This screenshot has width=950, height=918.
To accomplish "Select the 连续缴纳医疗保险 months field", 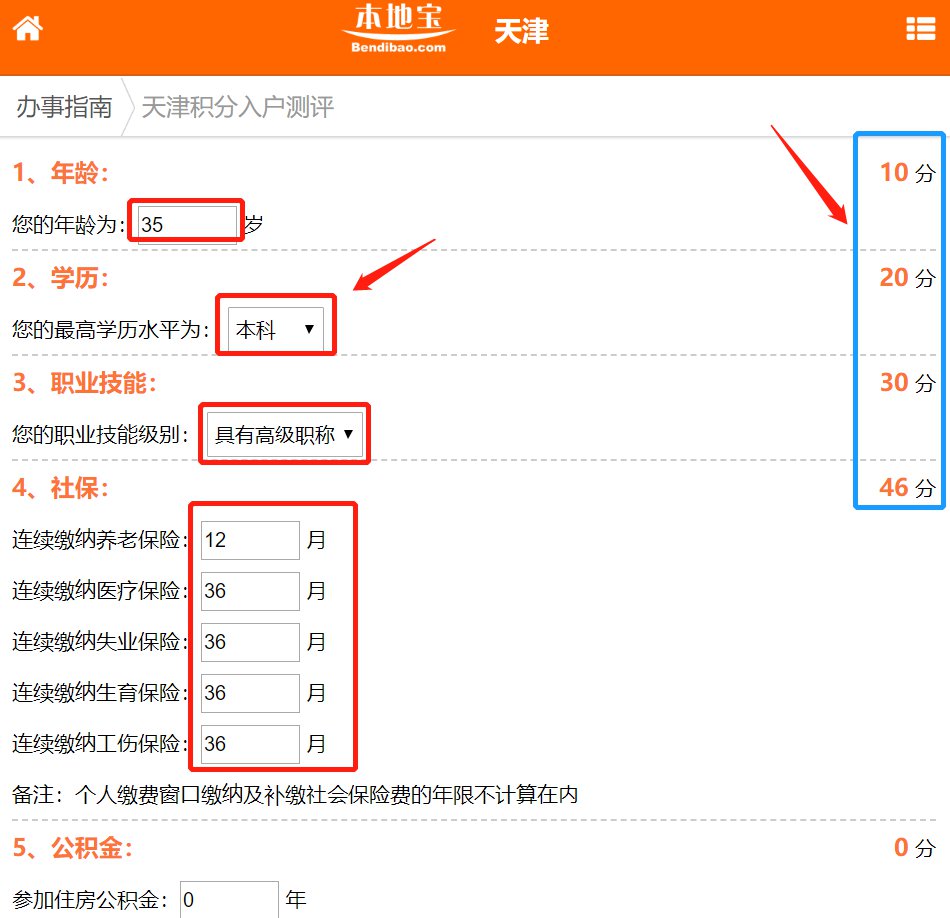I will pyautogui.click(x=250, y=592).
